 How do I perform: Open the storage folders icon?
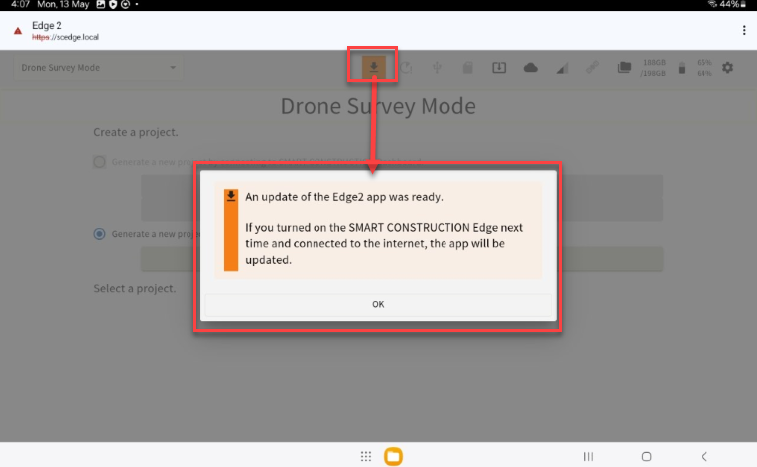pyautogui.click(x=624, y=68)
